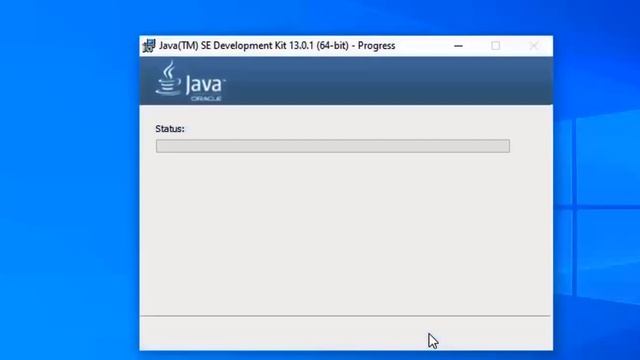Click the Java Oracle logo in banner
The height and width of the screenshot is (360, 640).
[190, 81]
